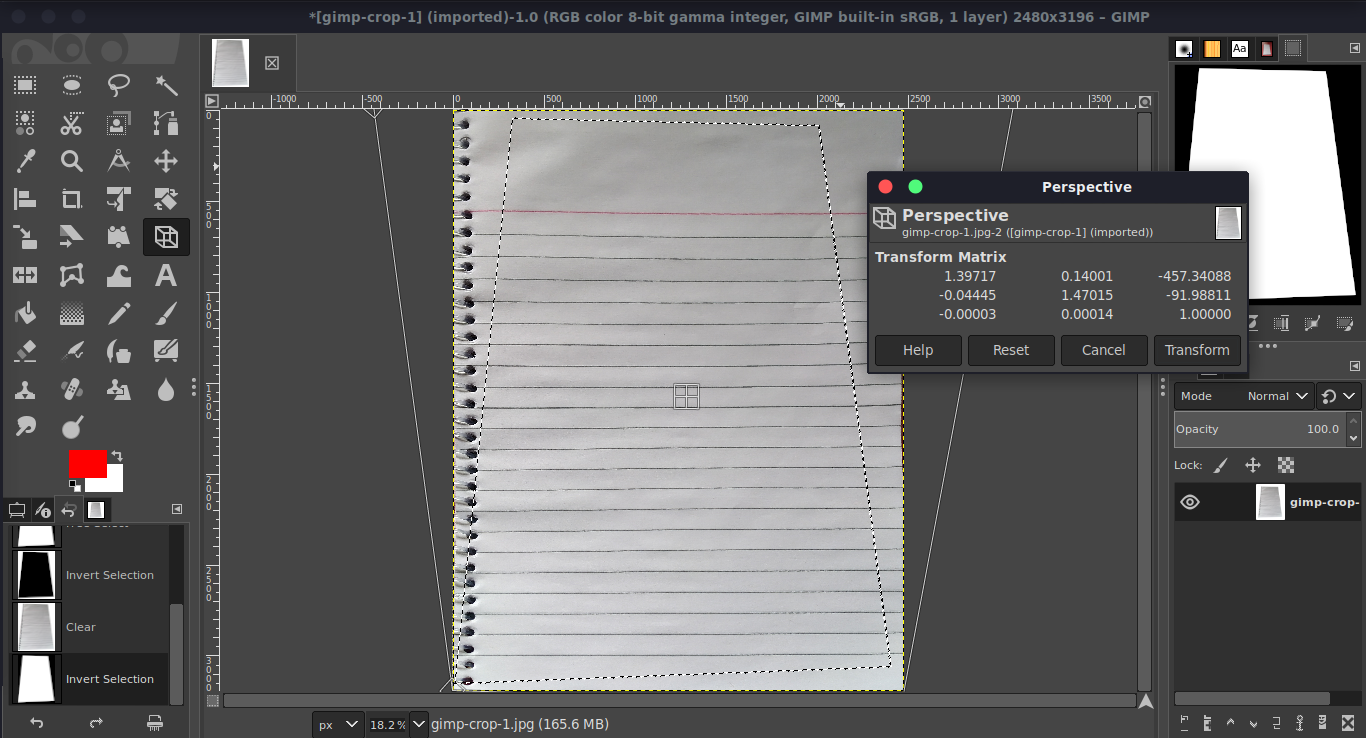The height and width of the screenshot is (738, 1366).
Task: Select the Alignment tool
Action: coord(25,199)
